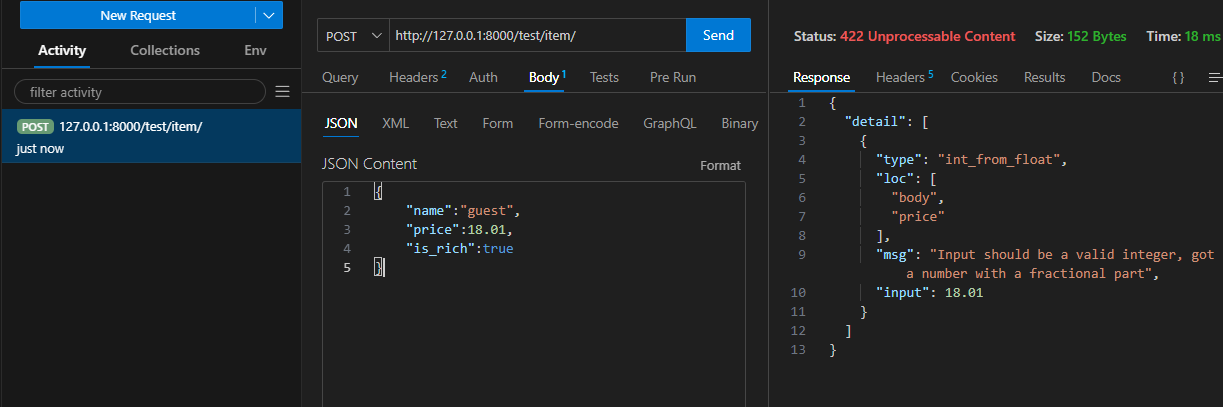
Task: Open the Results tab
Action: click(x=1044, y=77)
